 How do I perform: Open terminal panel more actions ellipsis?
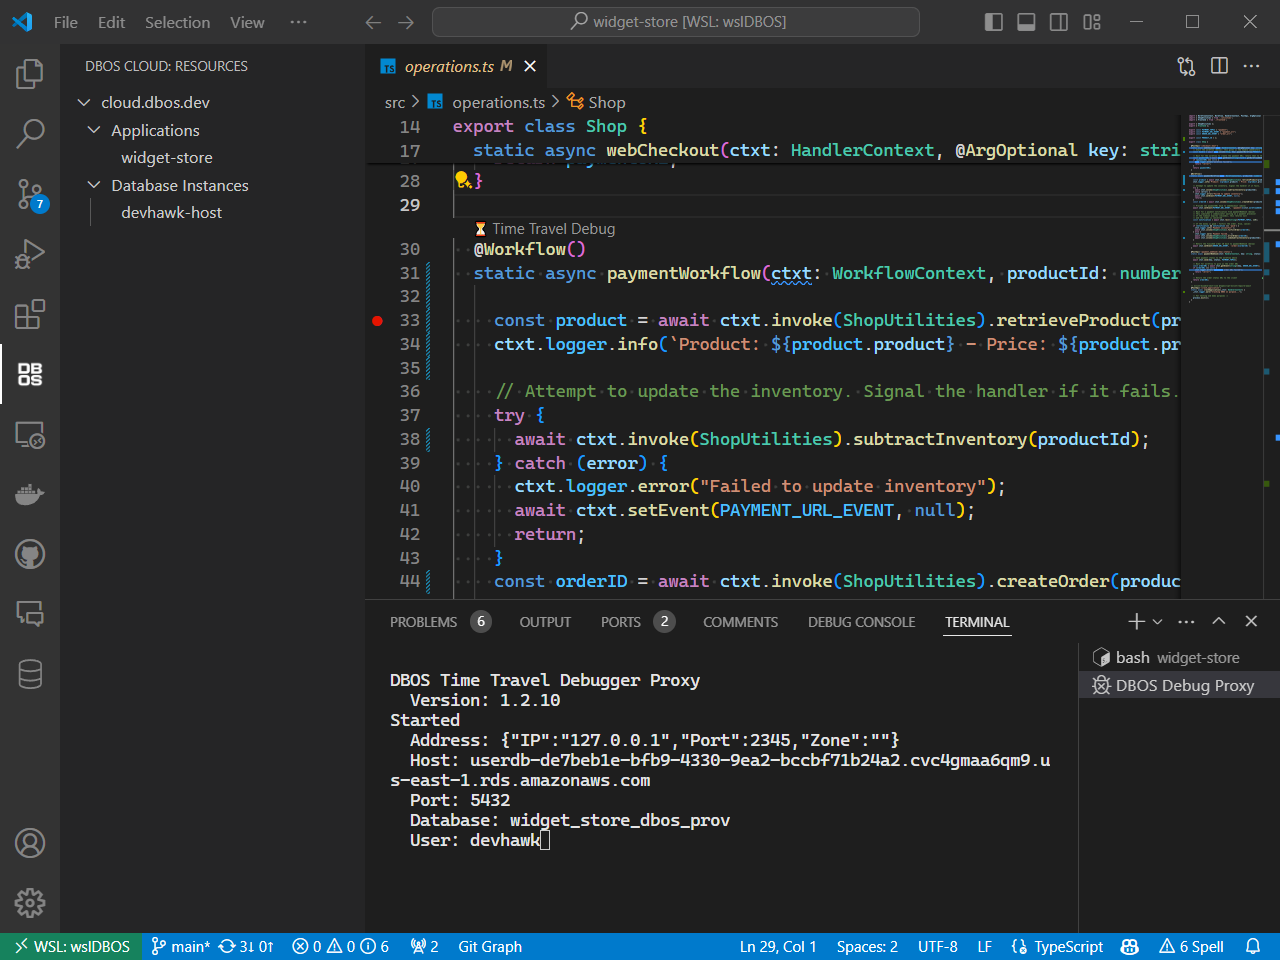click(x=1186, y=621)
